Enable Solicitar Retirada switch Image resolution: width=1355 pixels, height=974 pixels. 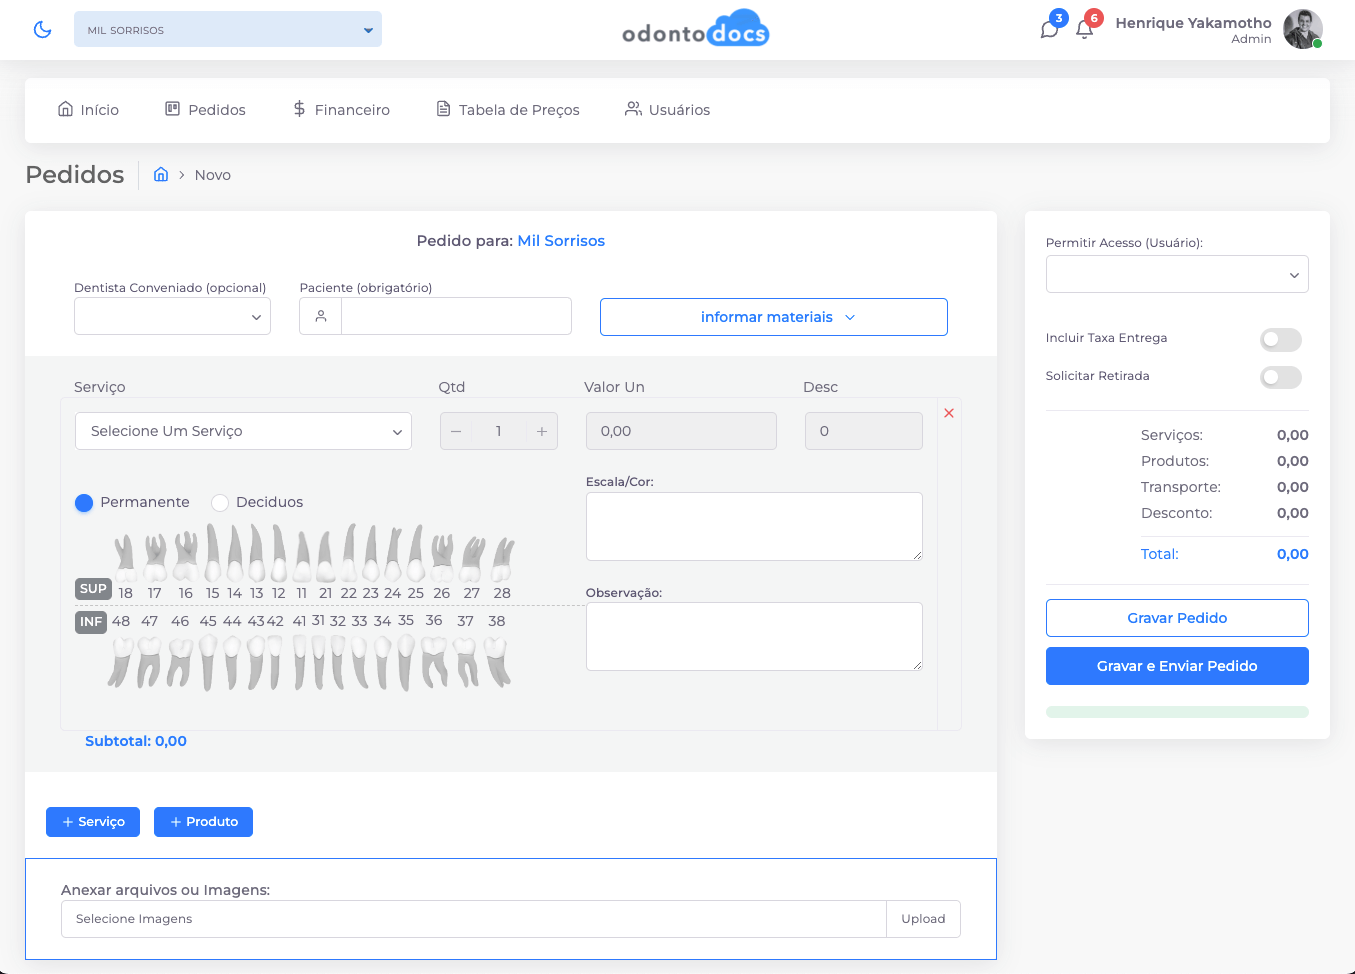tap(1280, 377)
